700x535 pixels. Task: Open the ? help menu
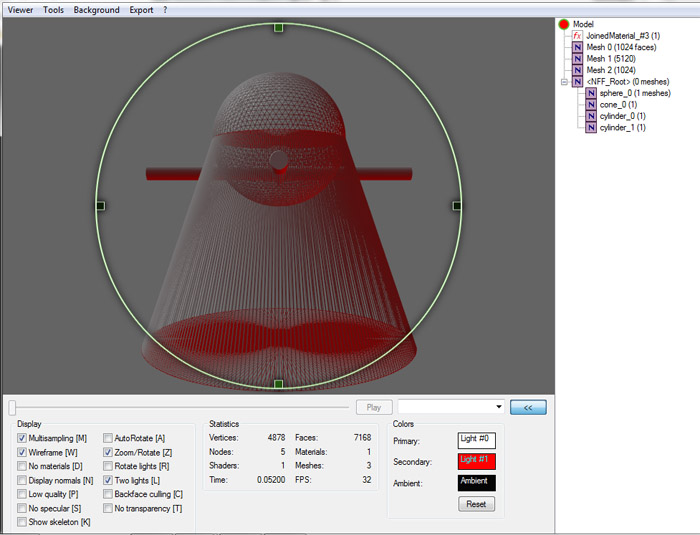tap(165, 10)
